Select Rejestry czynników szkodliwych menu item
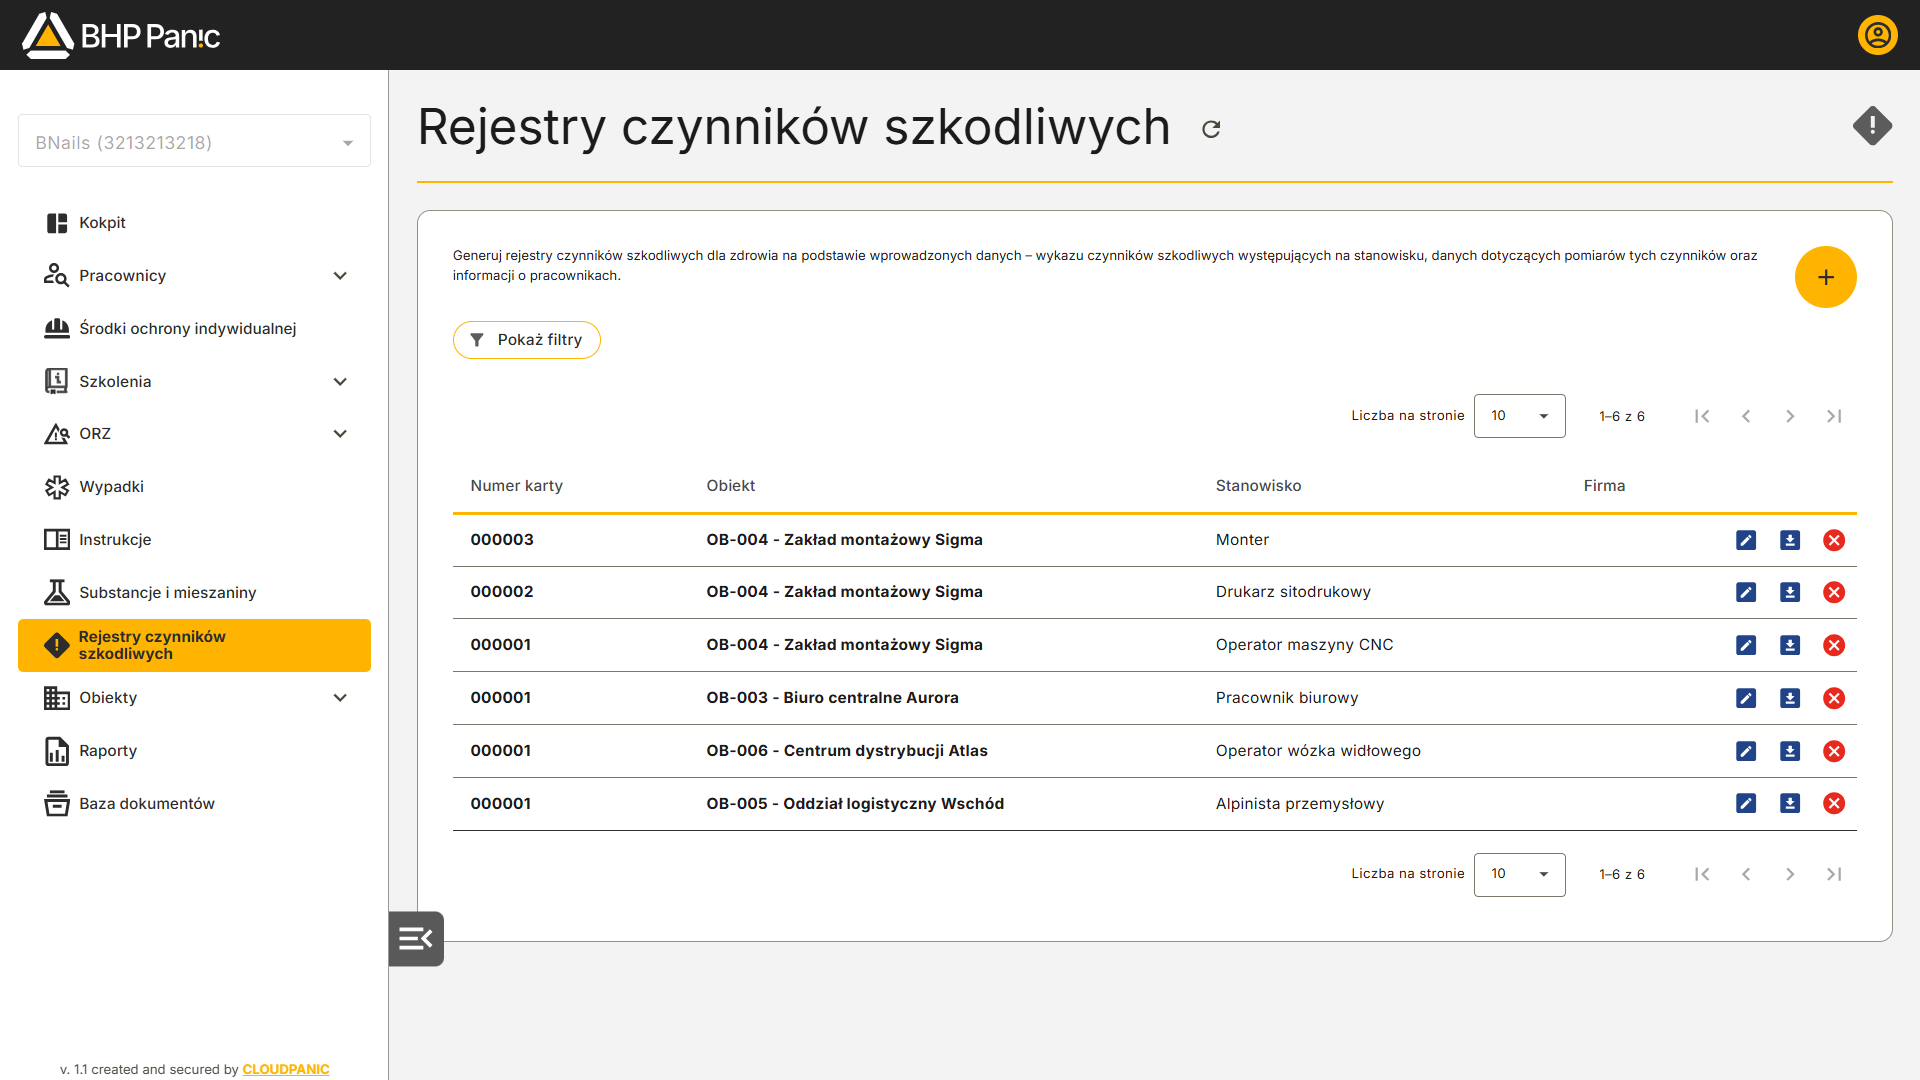 coord(194,645)
